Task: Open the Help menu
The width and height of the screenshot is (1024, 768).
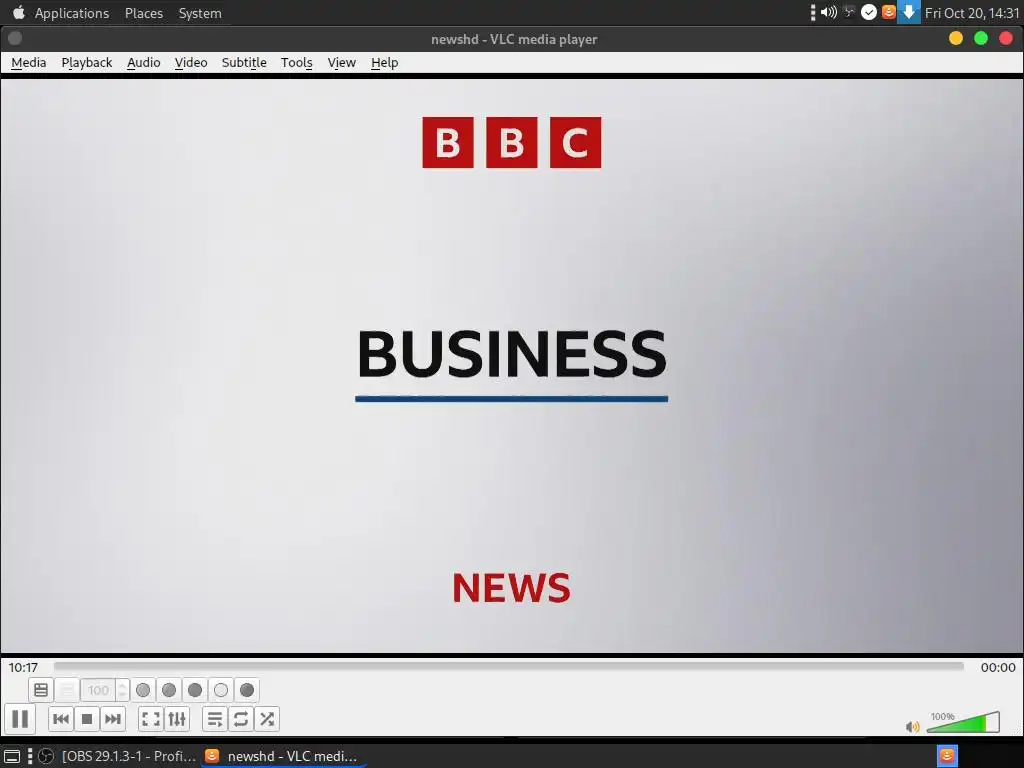Action: tap(385, 63)
